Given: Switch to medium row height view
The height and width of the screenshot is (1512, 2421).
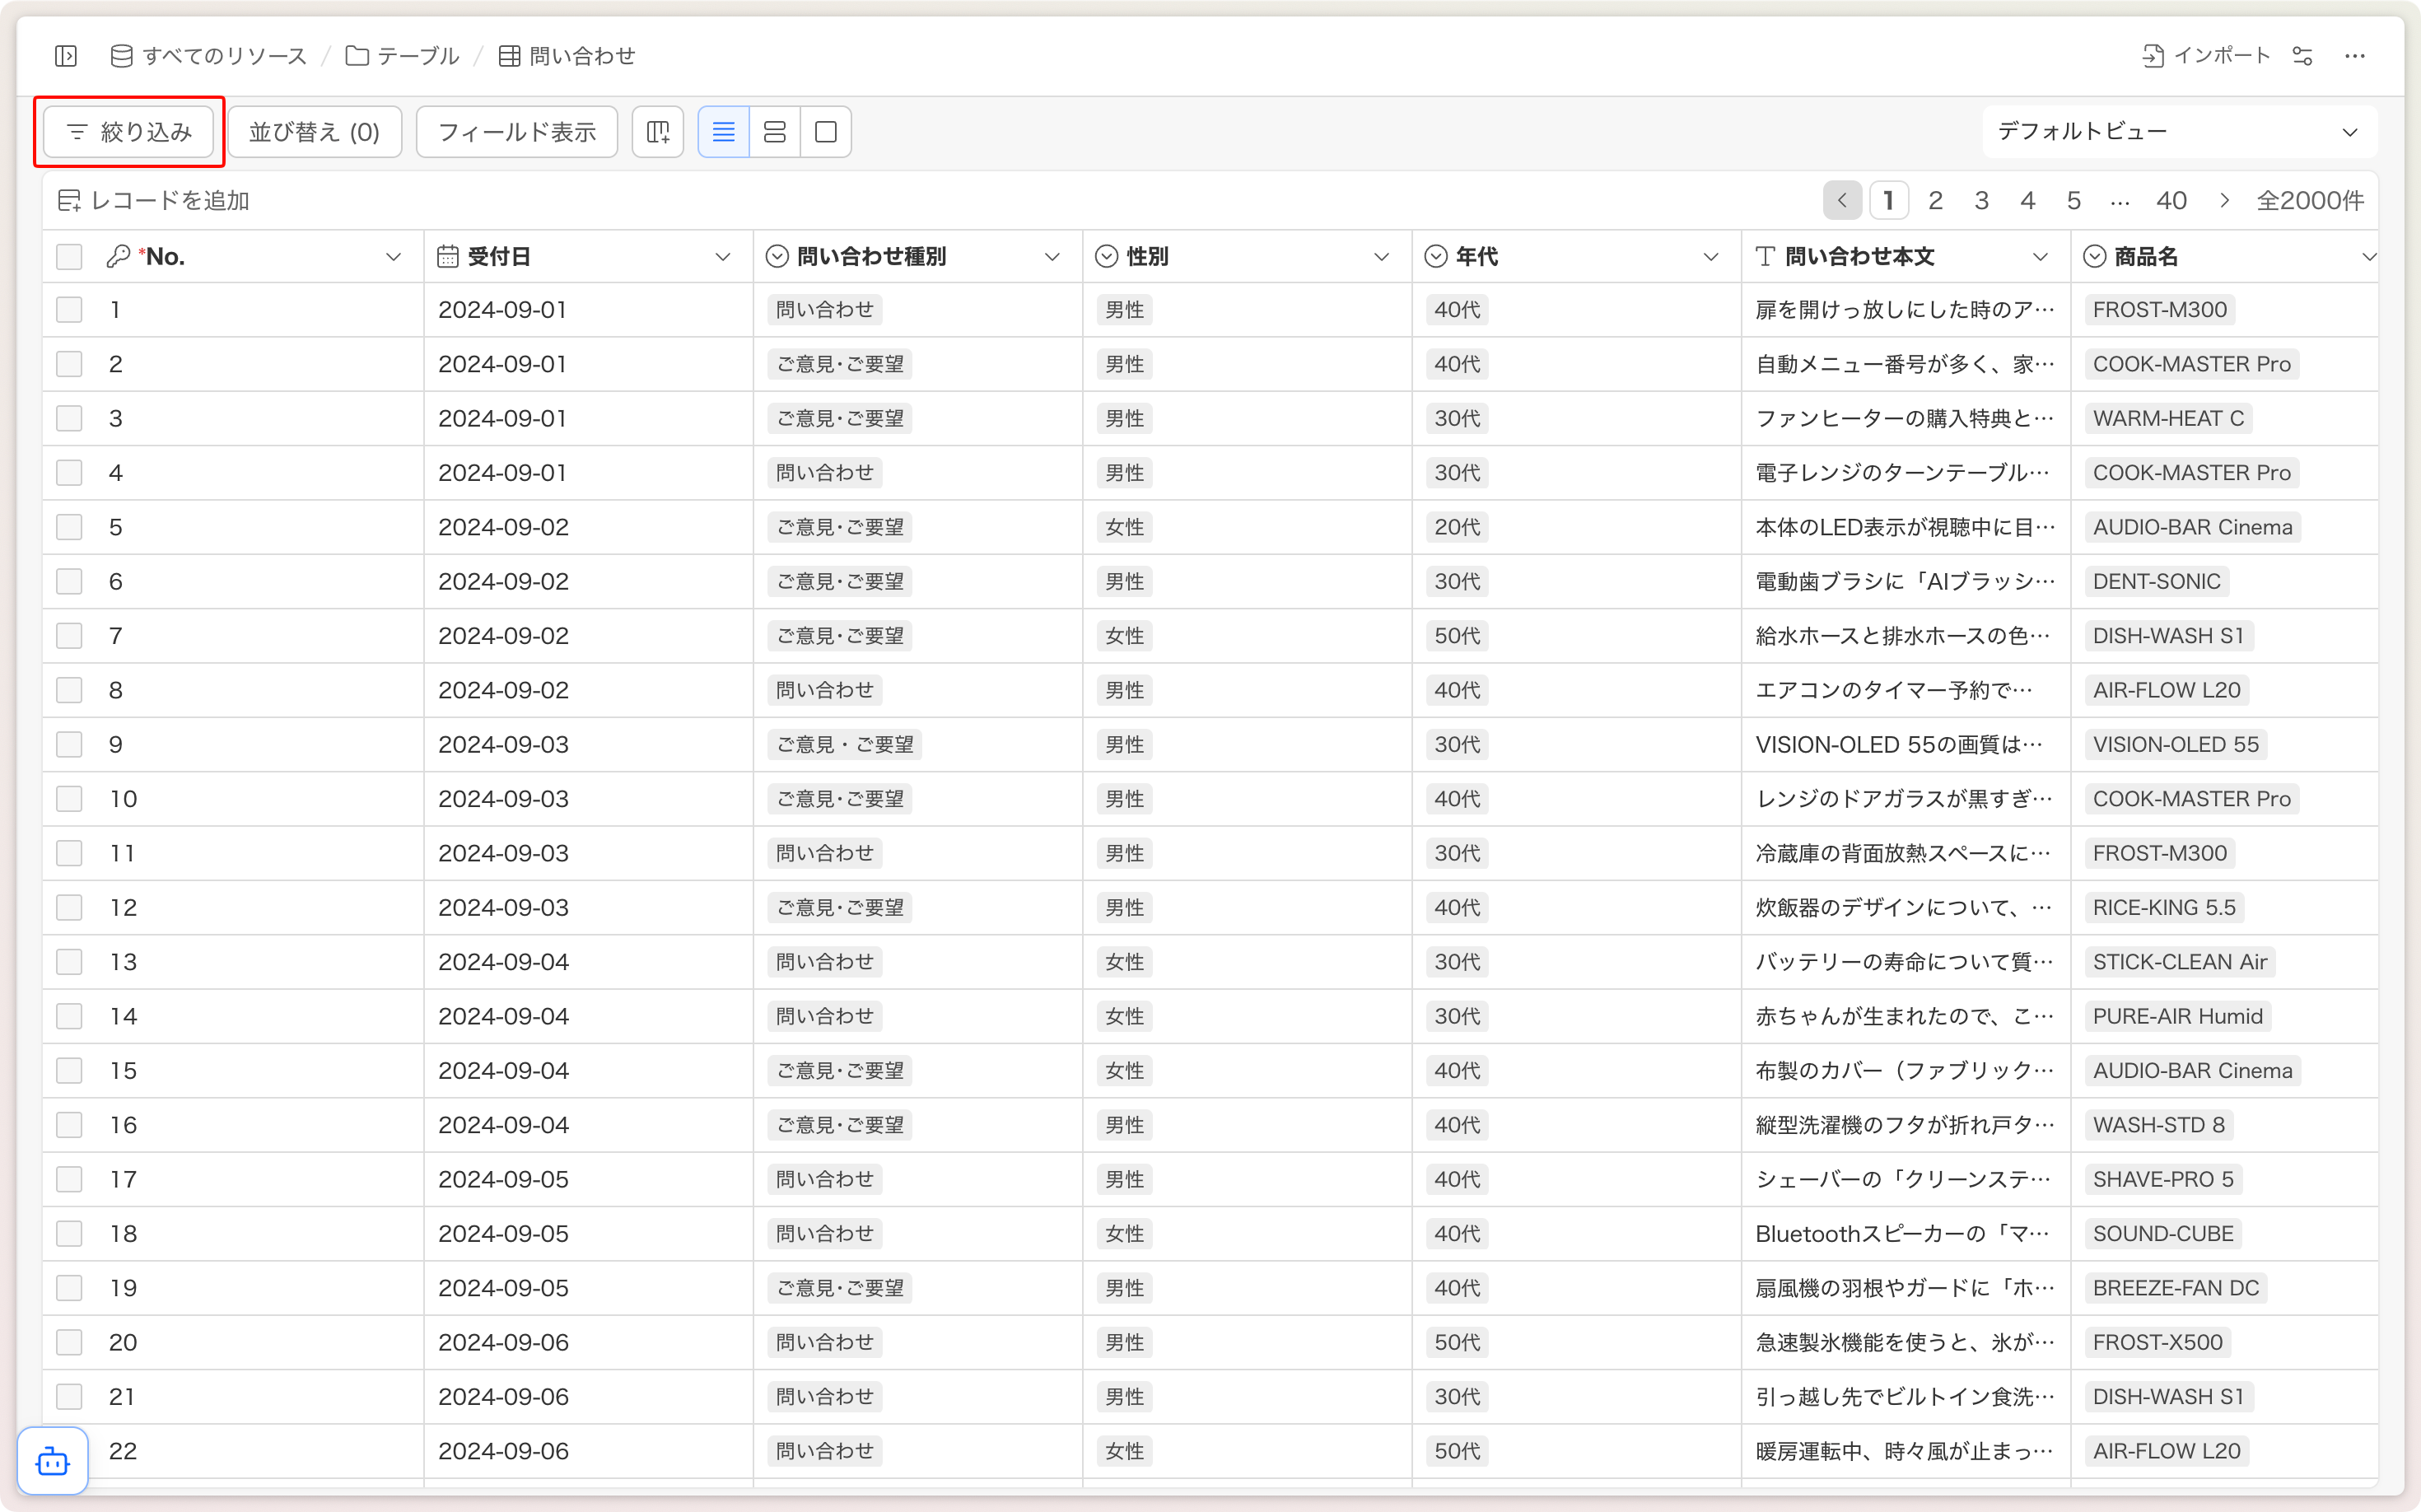Looking at the screenshot, I should (x=775, y=132).
